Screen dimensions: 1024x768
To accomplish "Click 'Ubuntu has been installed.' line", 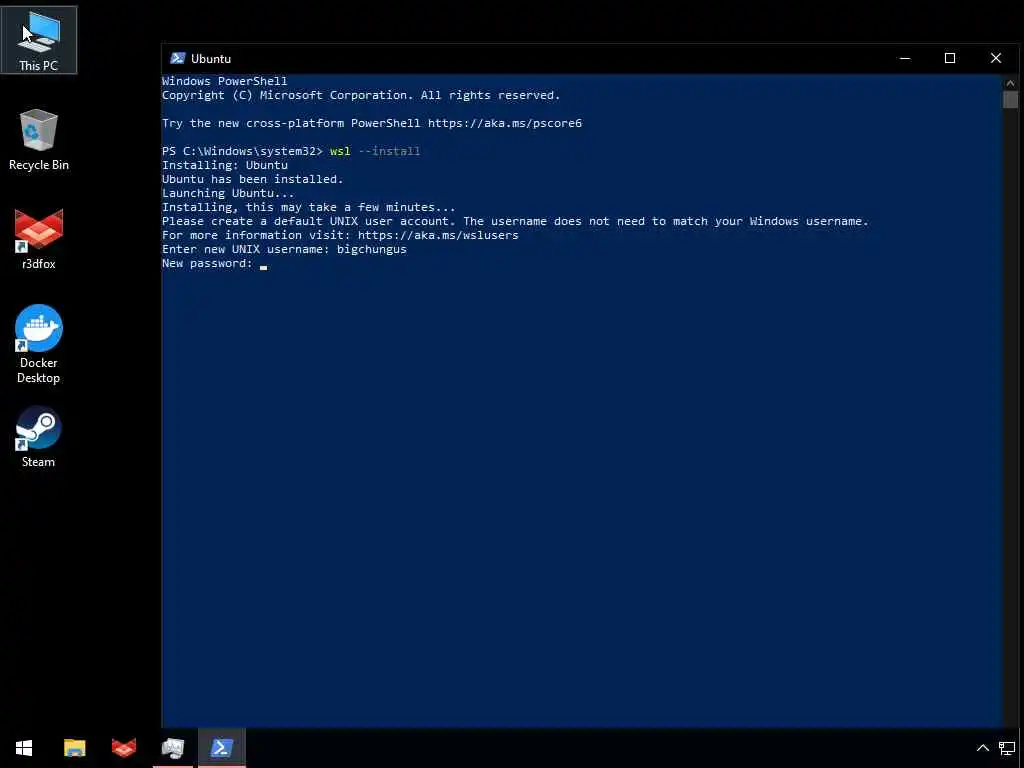I will click(253, 179).
